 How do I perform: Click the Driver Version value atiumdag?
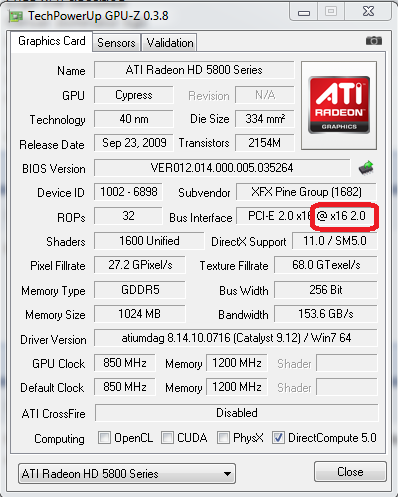pos(236,338)
